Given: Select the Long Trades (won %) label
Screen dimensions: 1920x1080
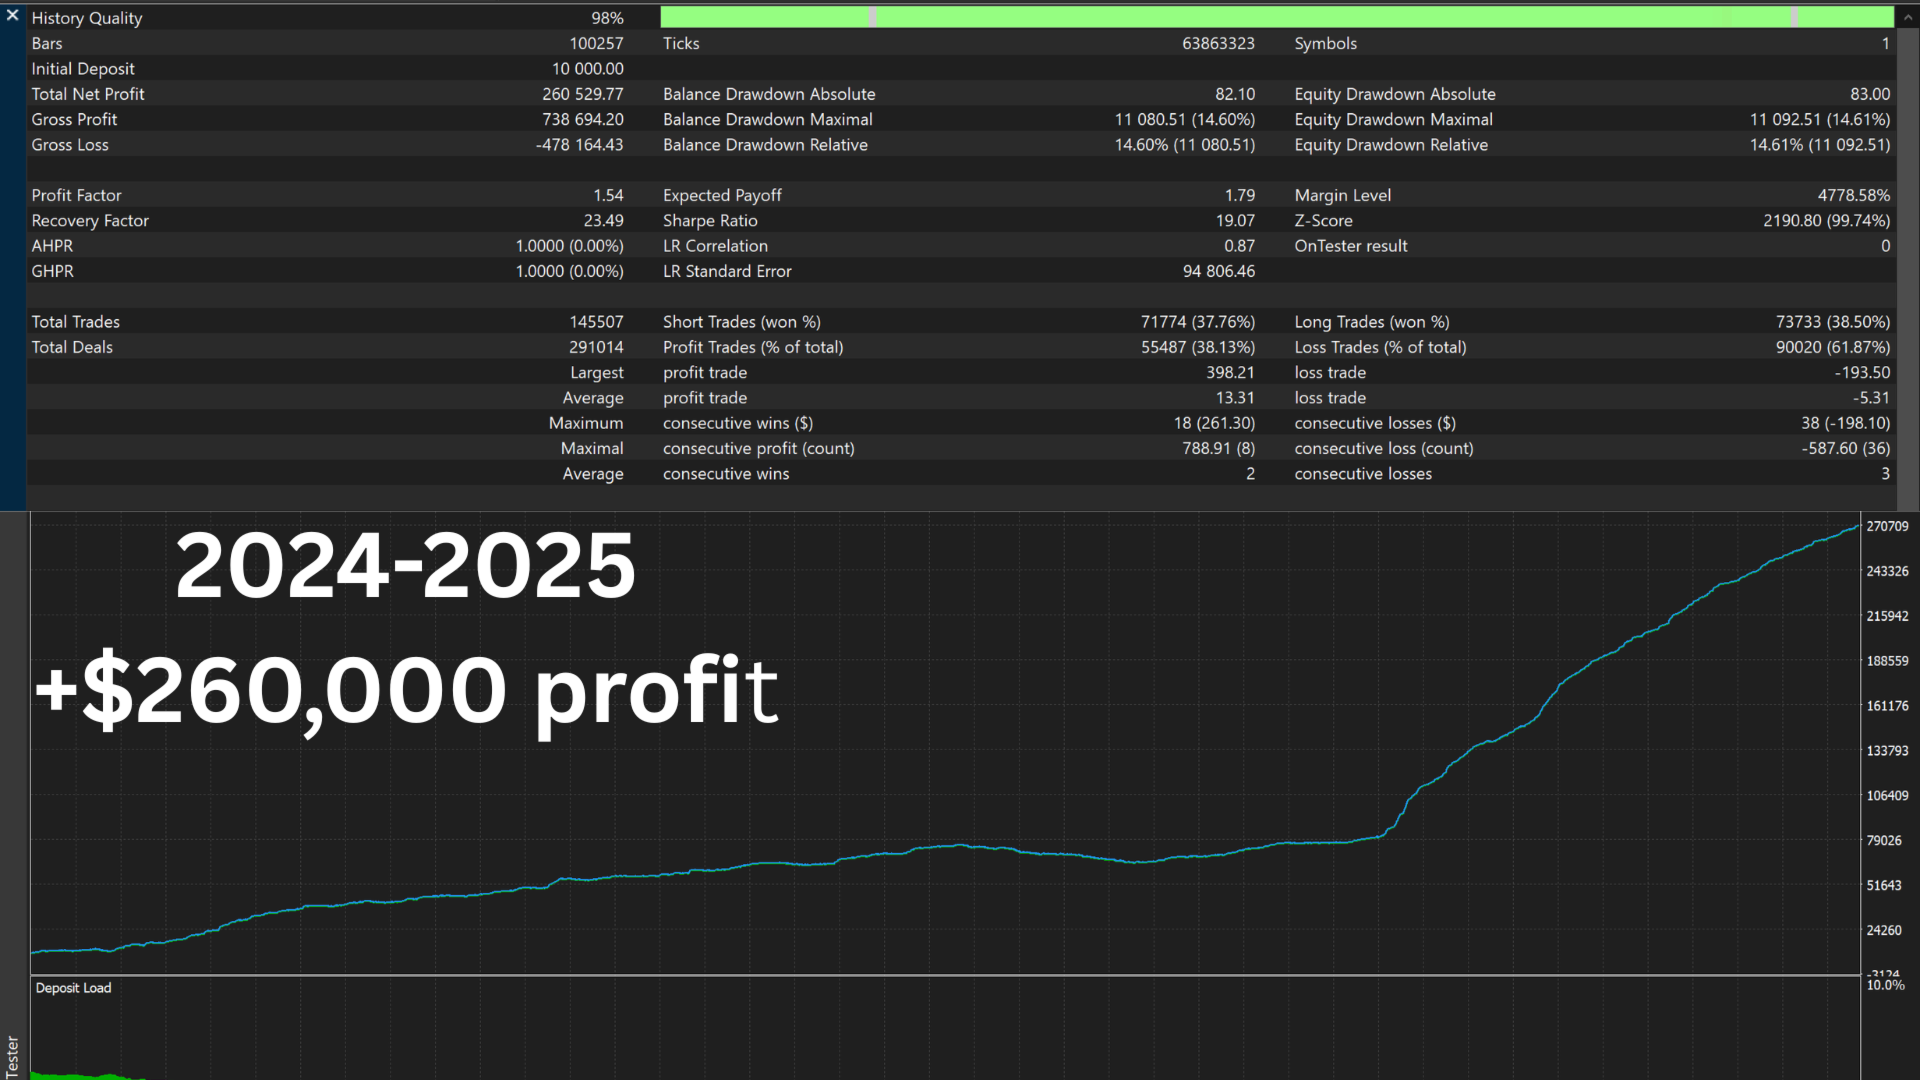Looking at the screenshot, I should (x=1371, y=322).
